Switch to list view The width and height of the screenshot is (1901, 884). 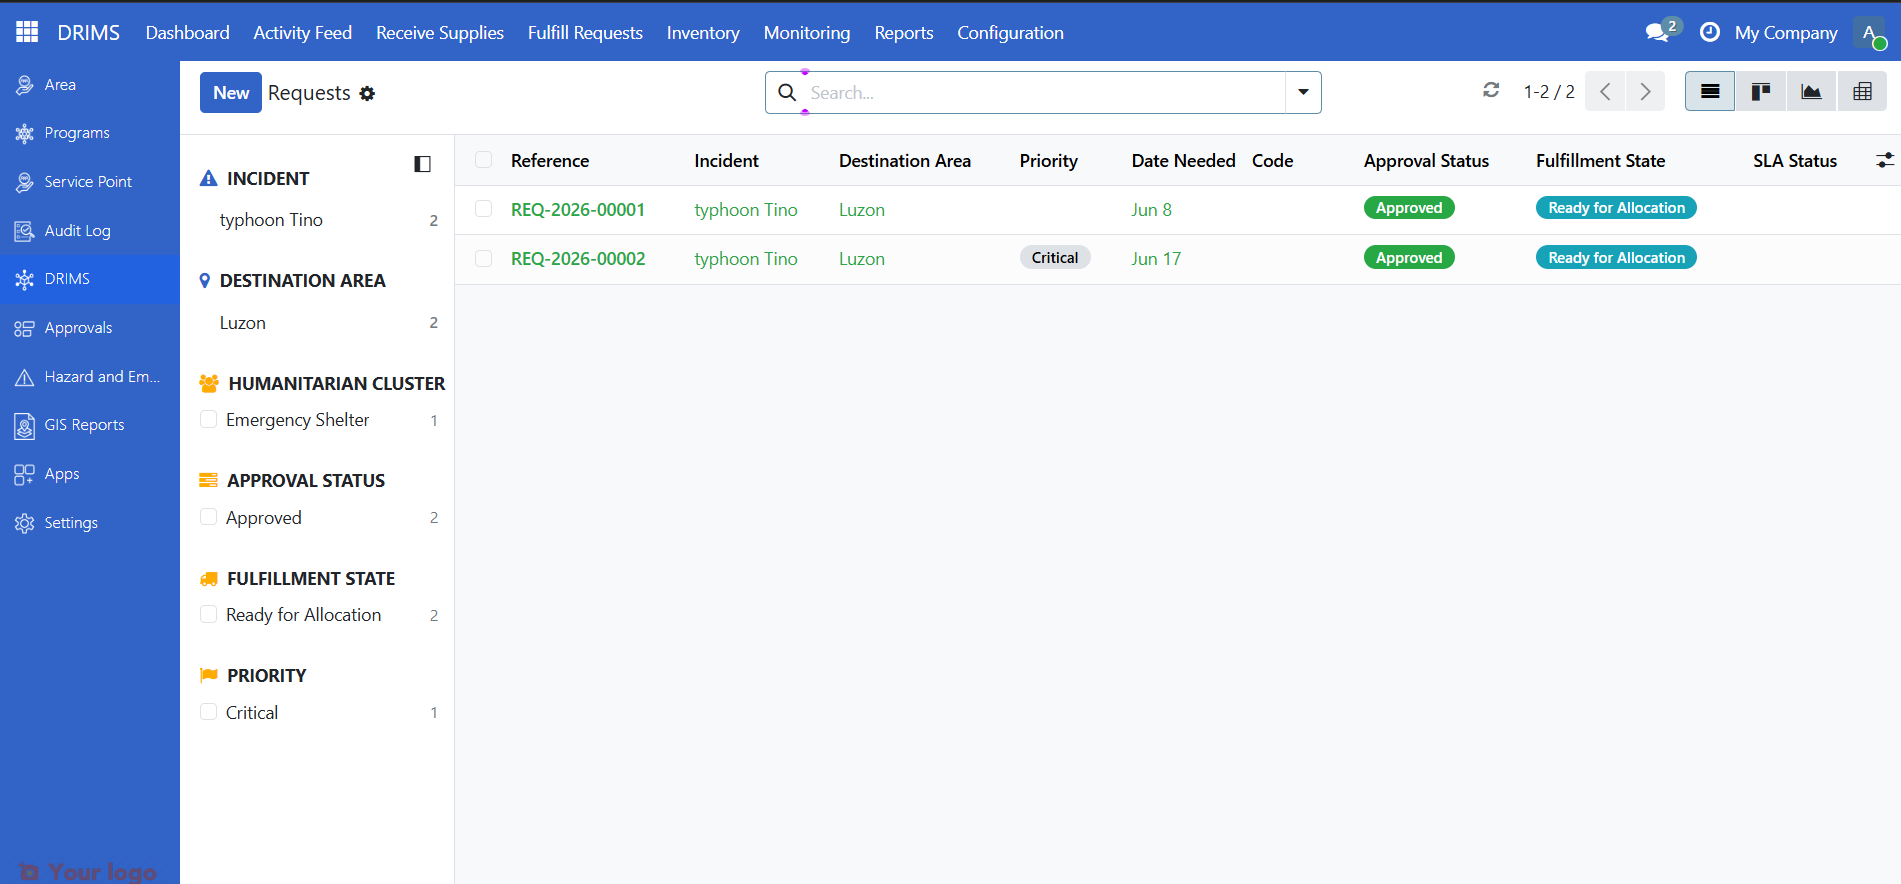tap(1710, 92)
